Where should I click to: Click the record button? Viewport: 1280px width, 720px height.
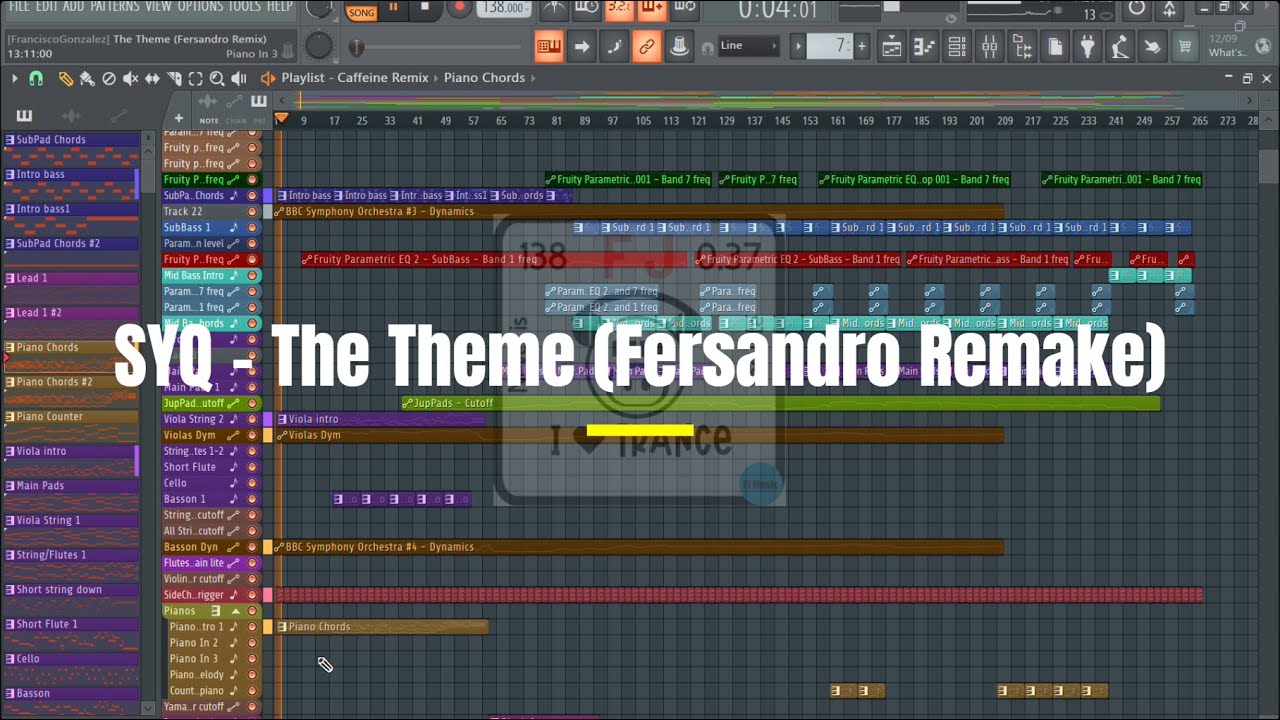tap(459, 9)
